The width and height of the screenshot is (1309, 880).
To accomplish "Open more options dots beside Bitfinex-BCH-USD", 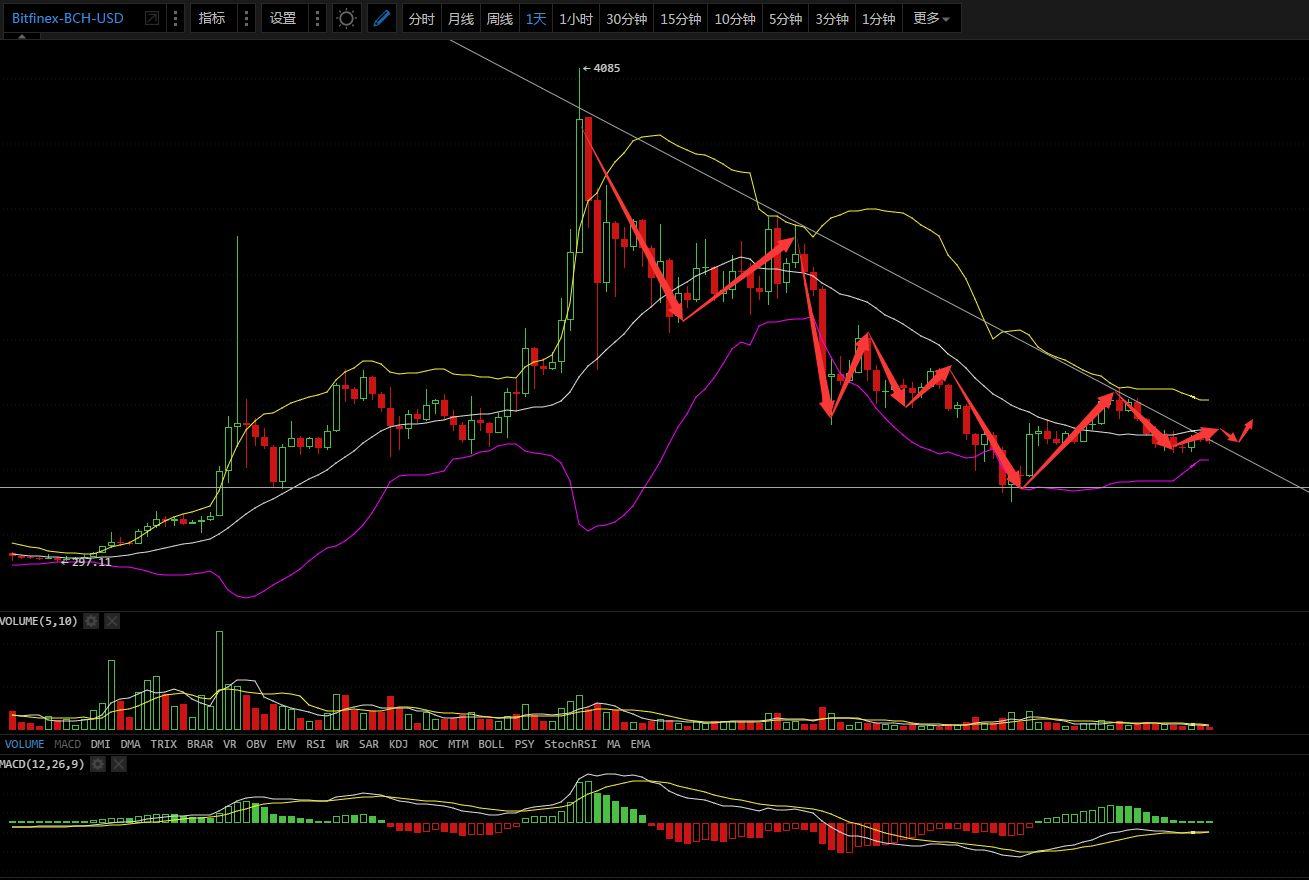I will [176, 18].
